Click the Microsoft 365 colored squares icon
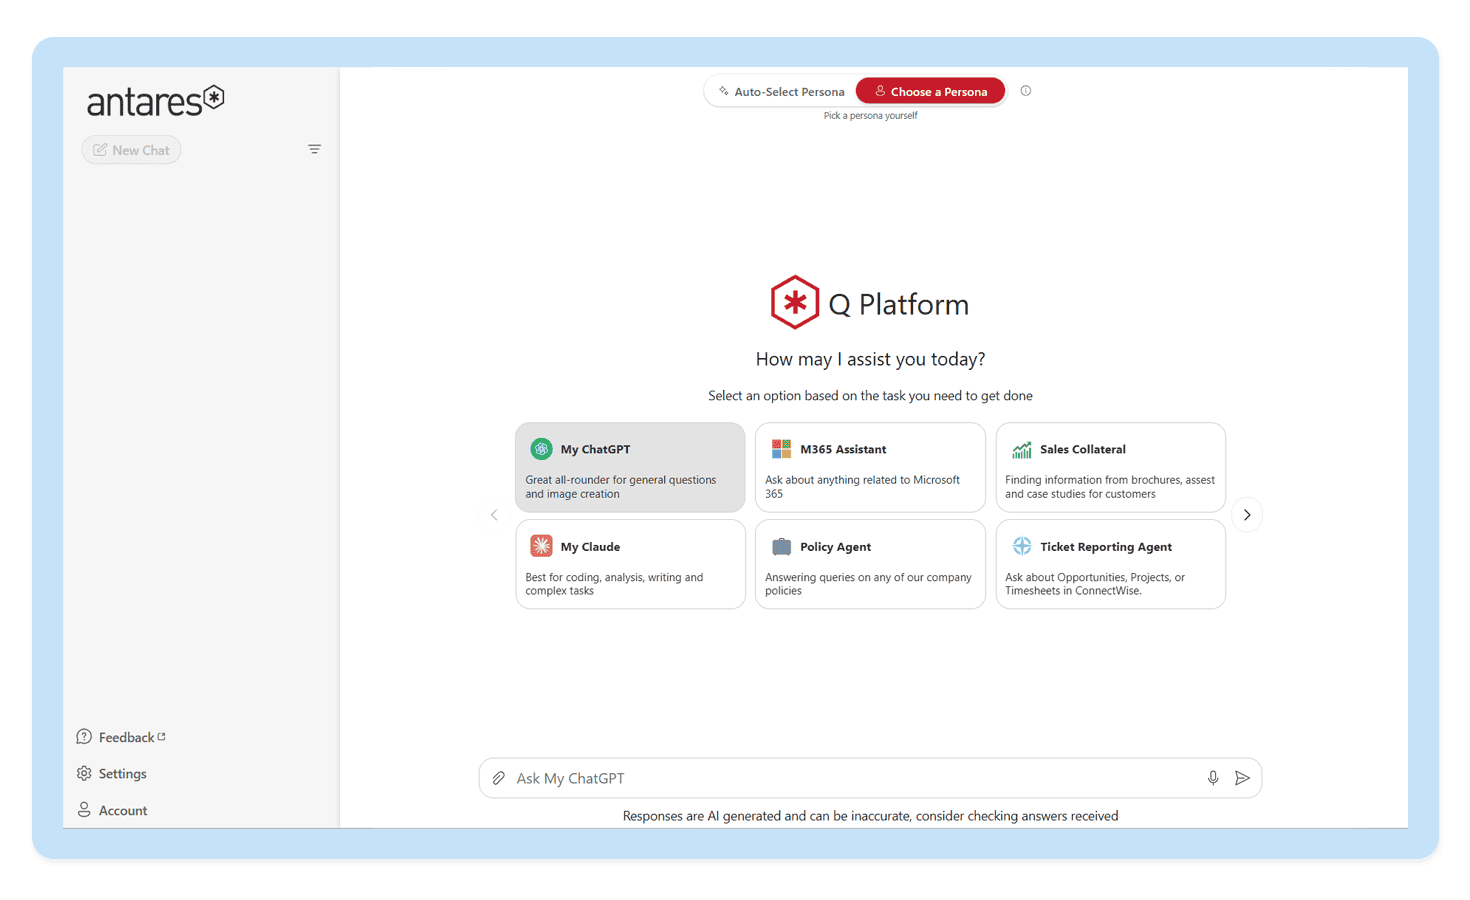The image size is (1470, 900). [781, 449]
